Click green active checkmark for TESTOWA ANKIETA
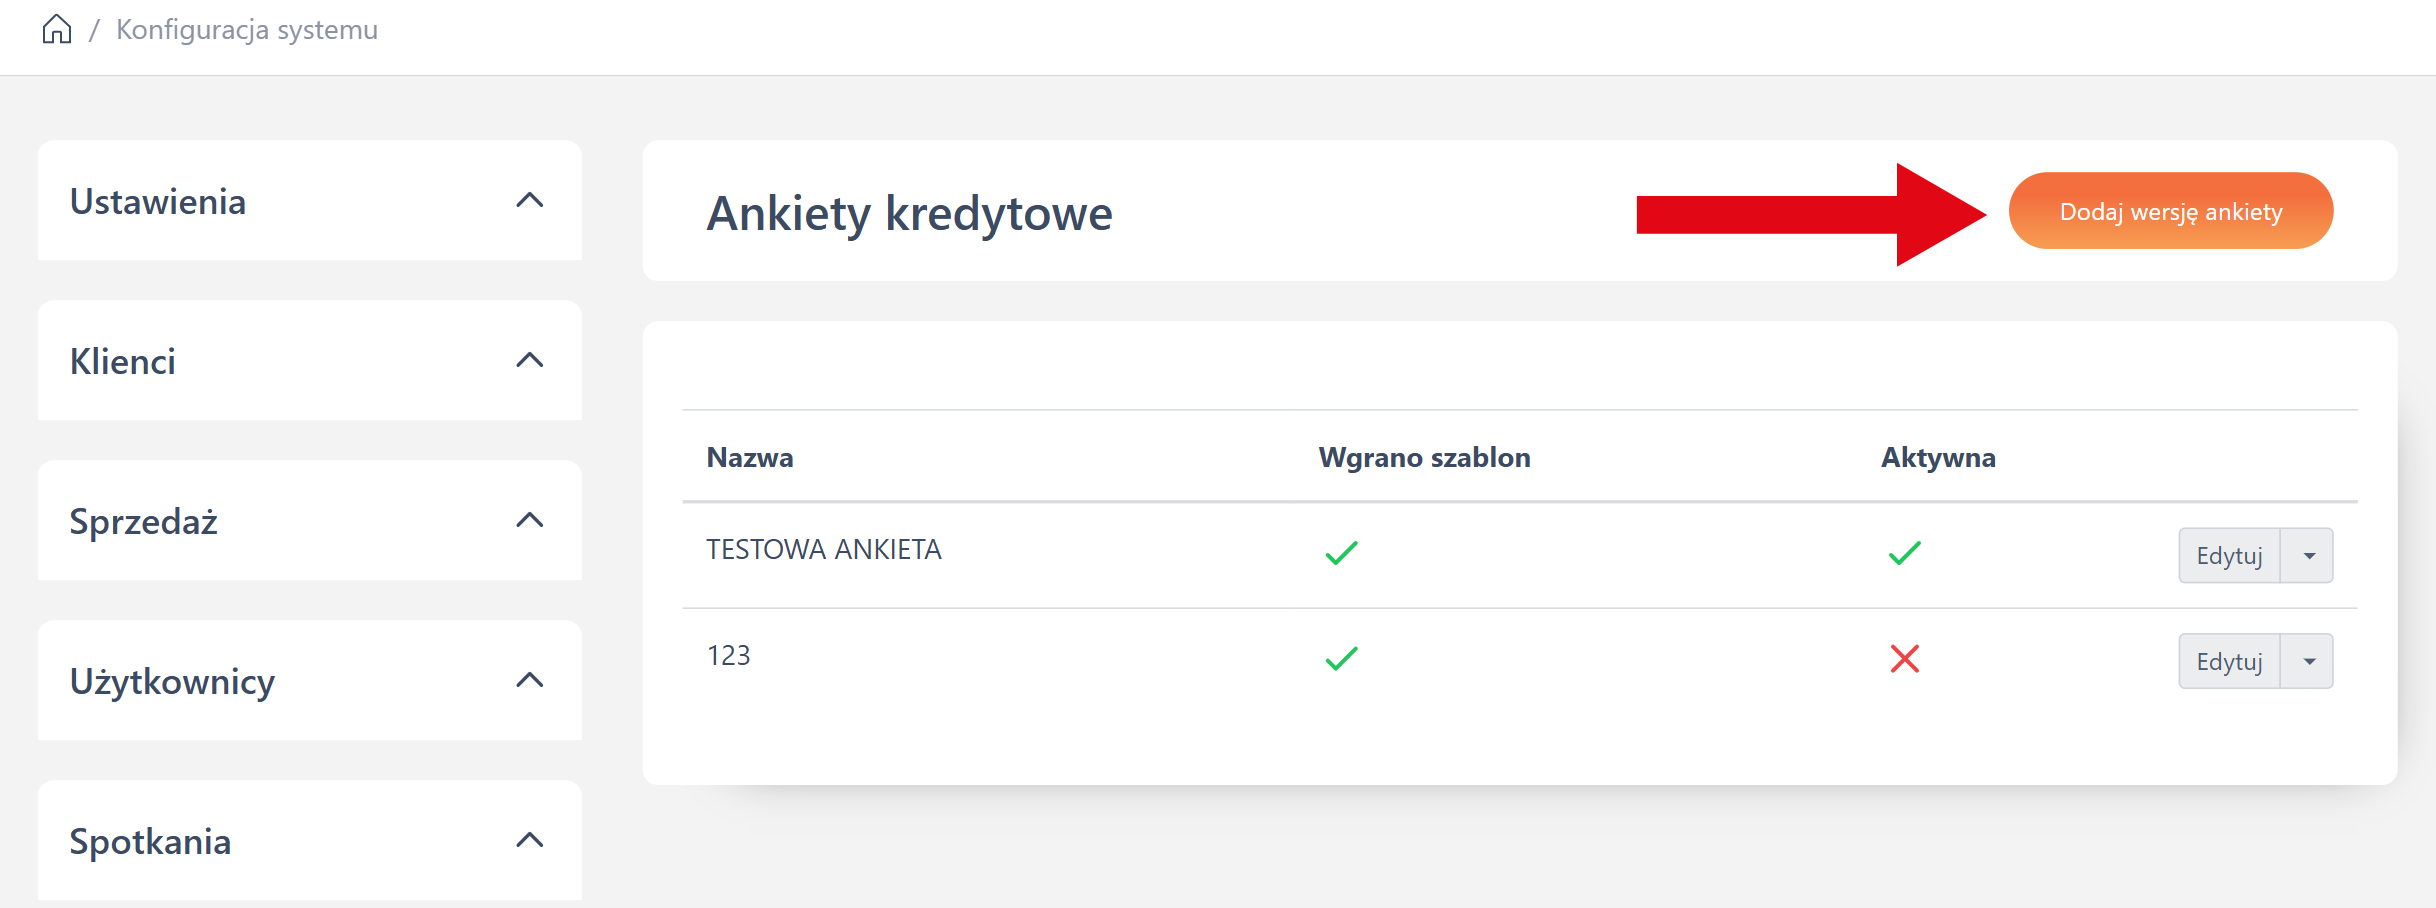The image size is (2436, 908). tap(1904, 553)
